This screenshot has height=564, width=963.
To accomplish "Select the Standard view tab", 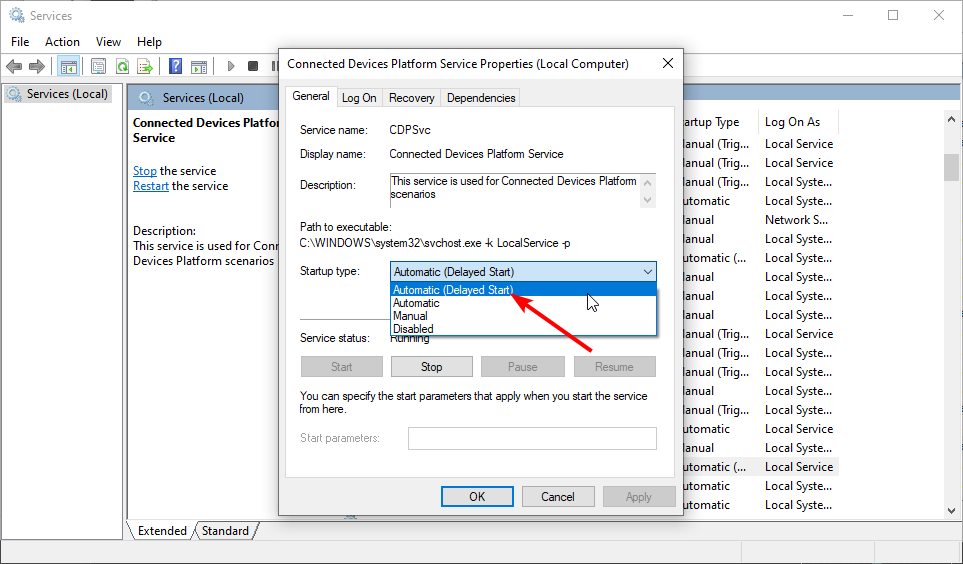I will coord(225,531).
